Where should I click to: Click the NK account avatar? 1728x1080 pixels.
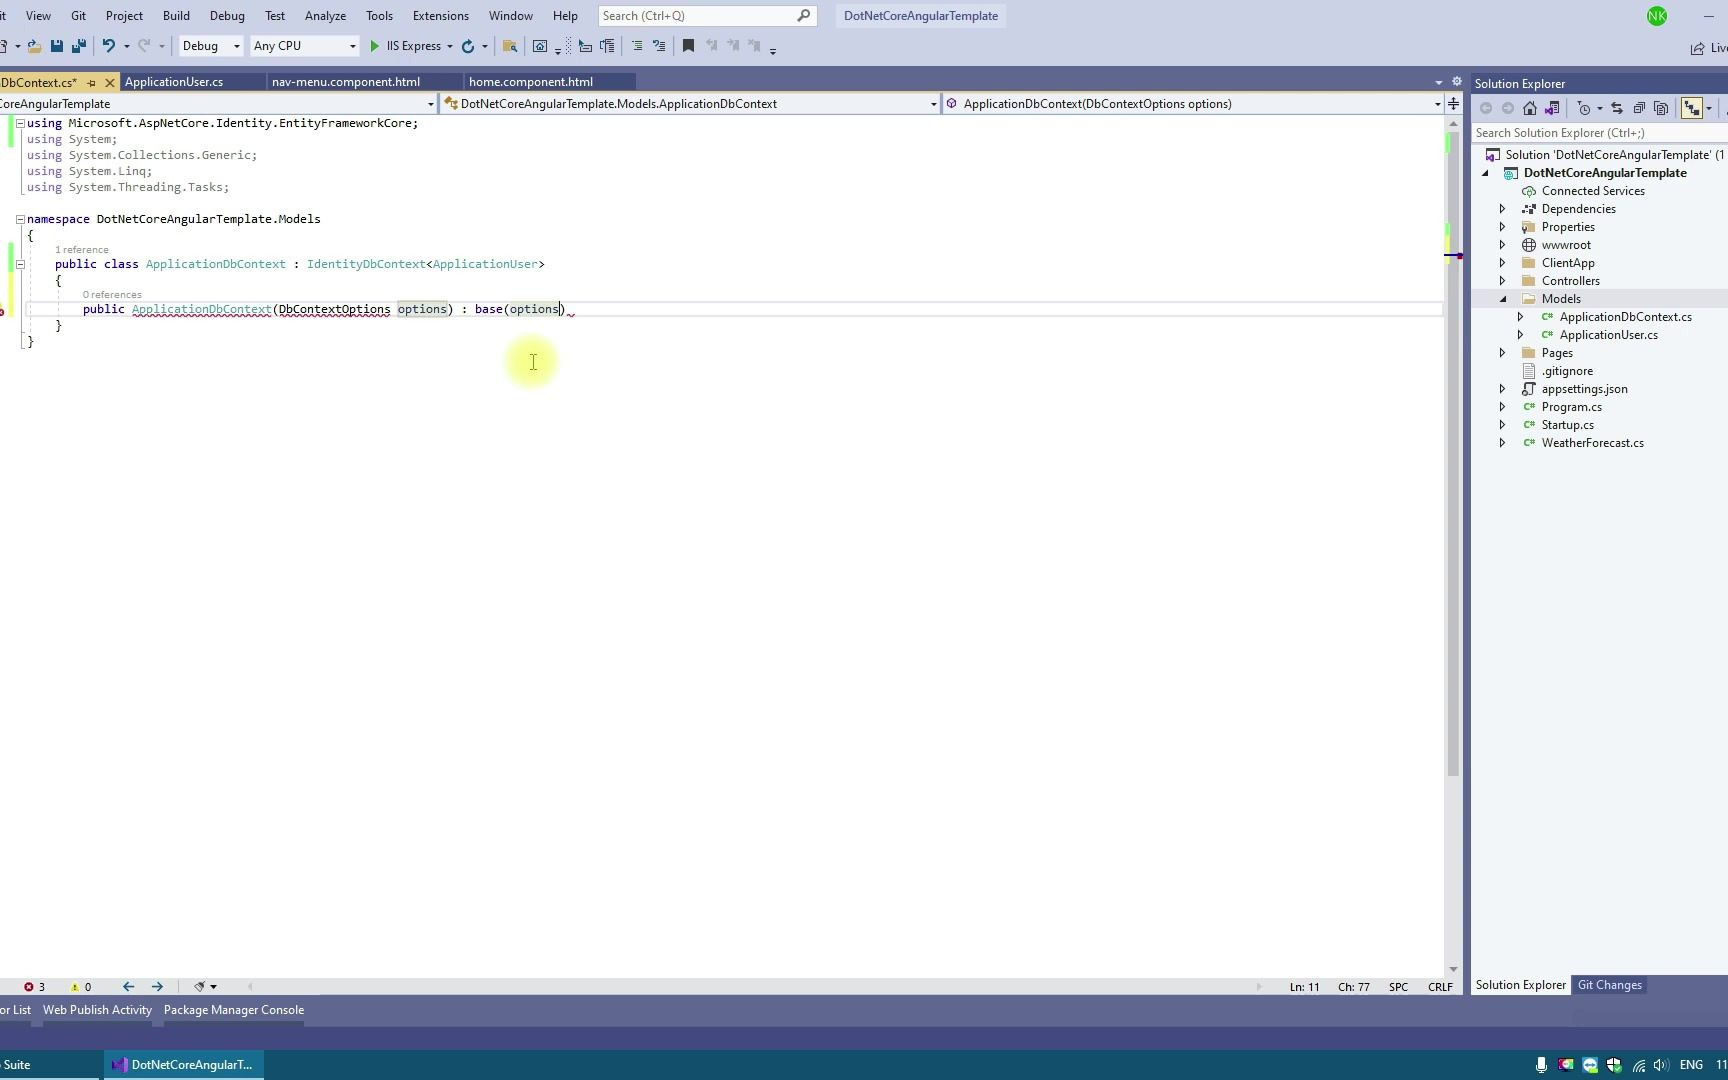(1657, 16)
